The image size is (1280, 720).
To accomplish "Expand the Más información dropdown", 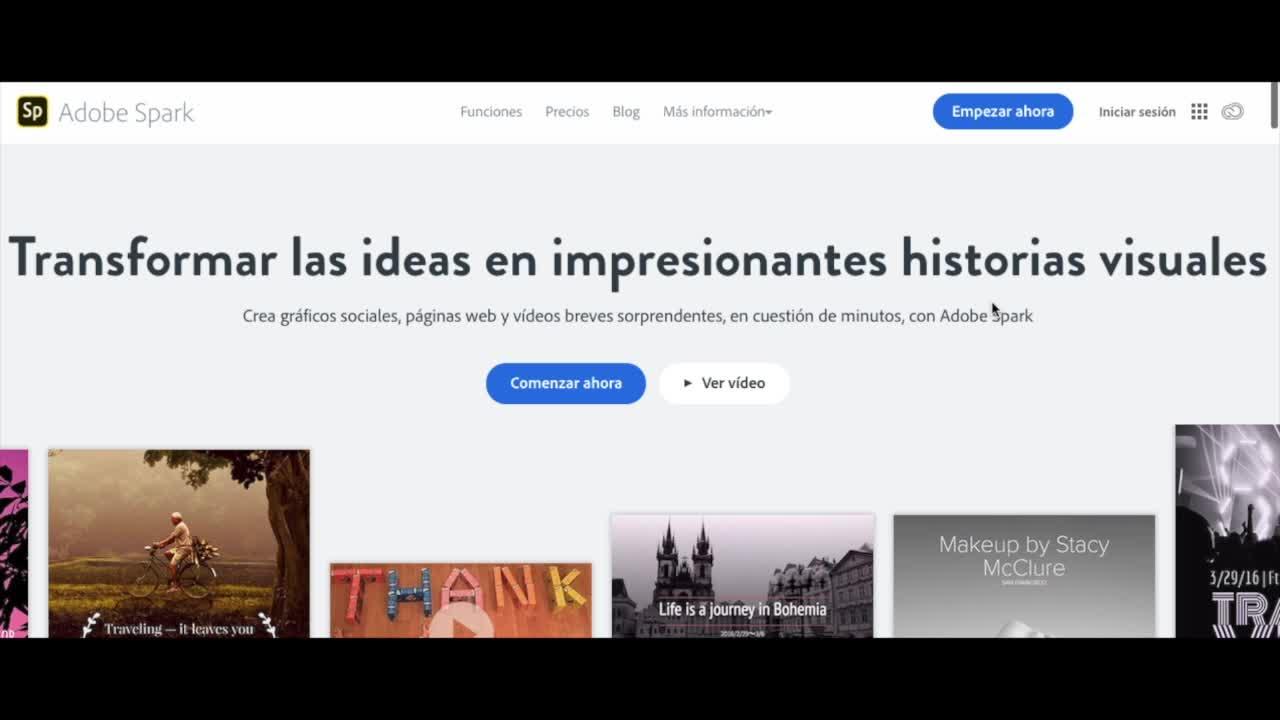I will pyautogui.click(x=717, y=112).
